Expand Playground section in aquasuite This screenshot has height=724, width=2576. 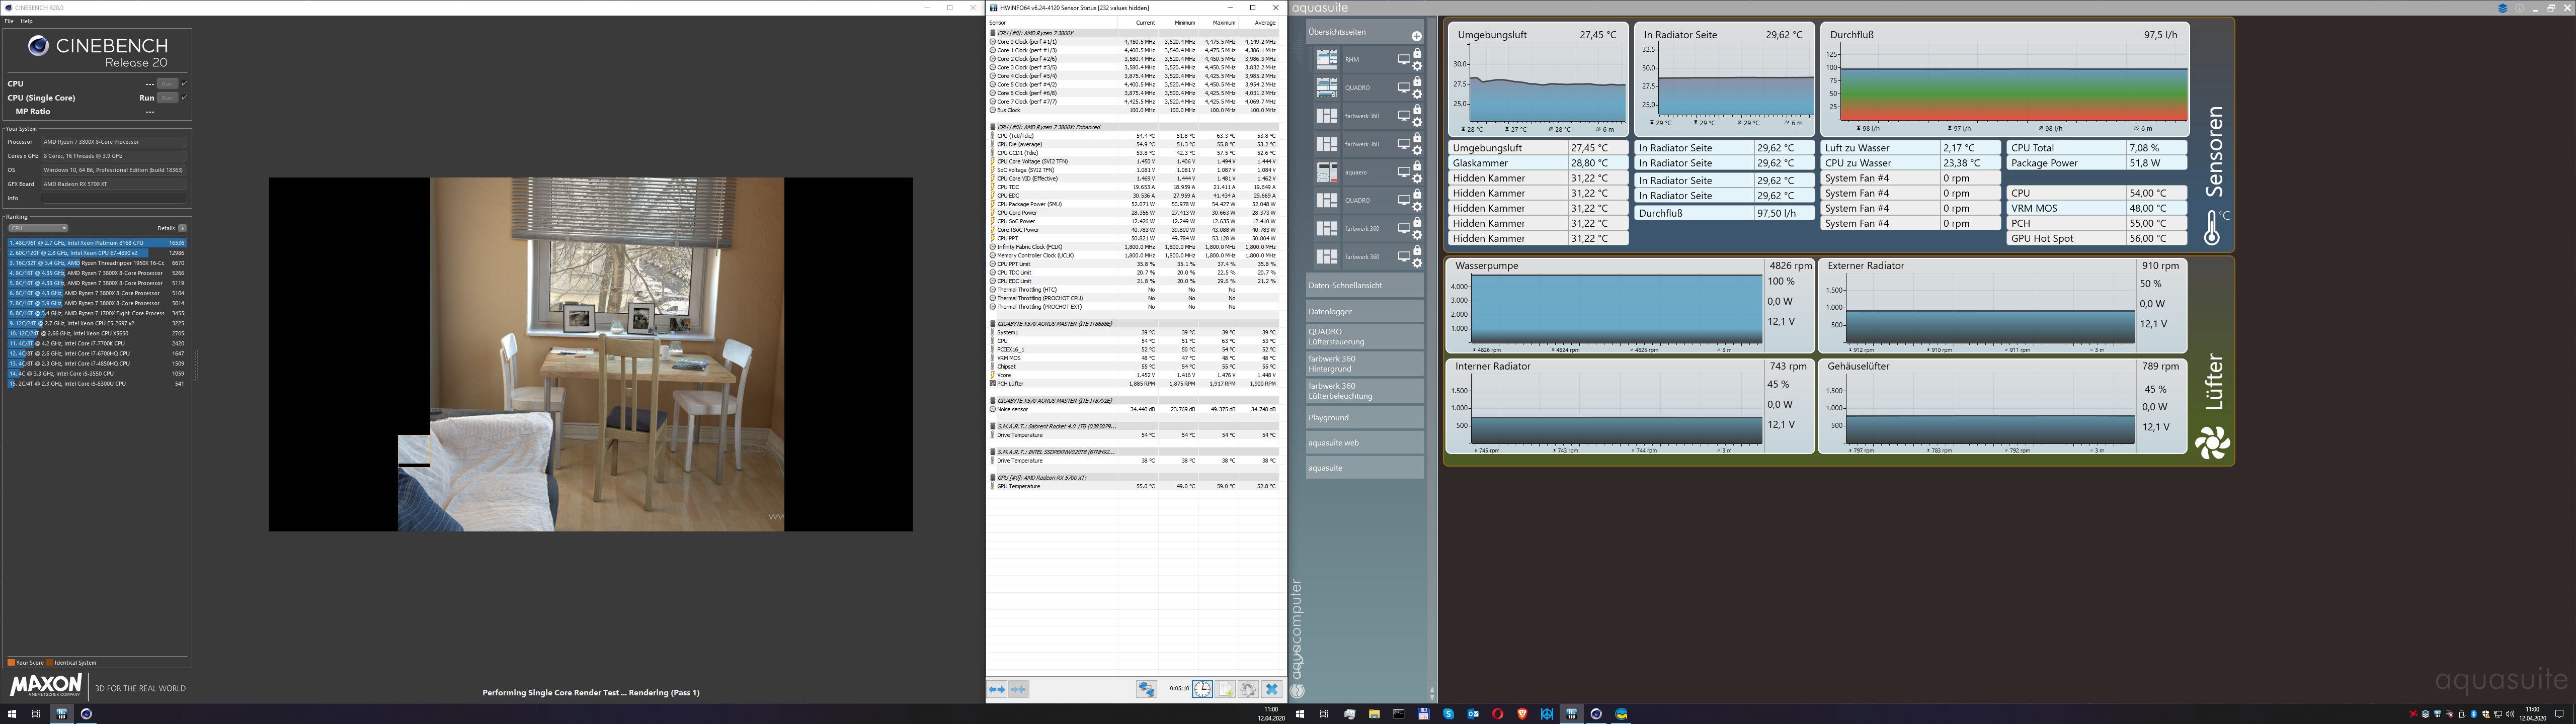[1364, 417]
